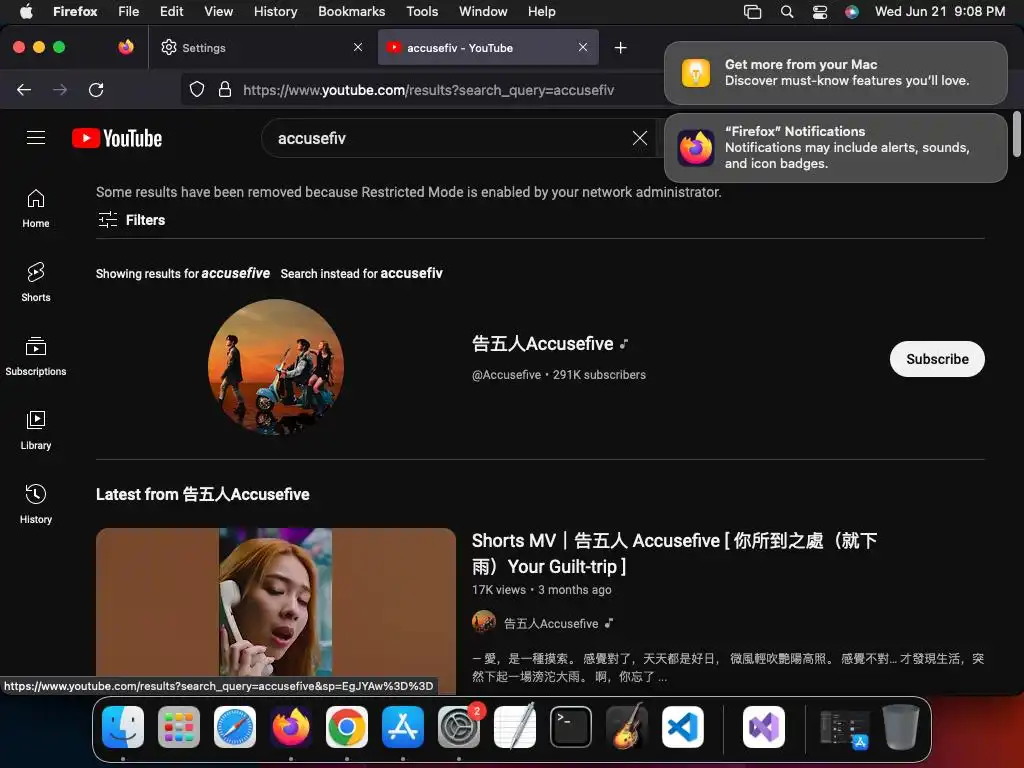Screen dimensions: 1024x768
Task: Open the recent apps stack in Dock
Action: coord(845,729)
